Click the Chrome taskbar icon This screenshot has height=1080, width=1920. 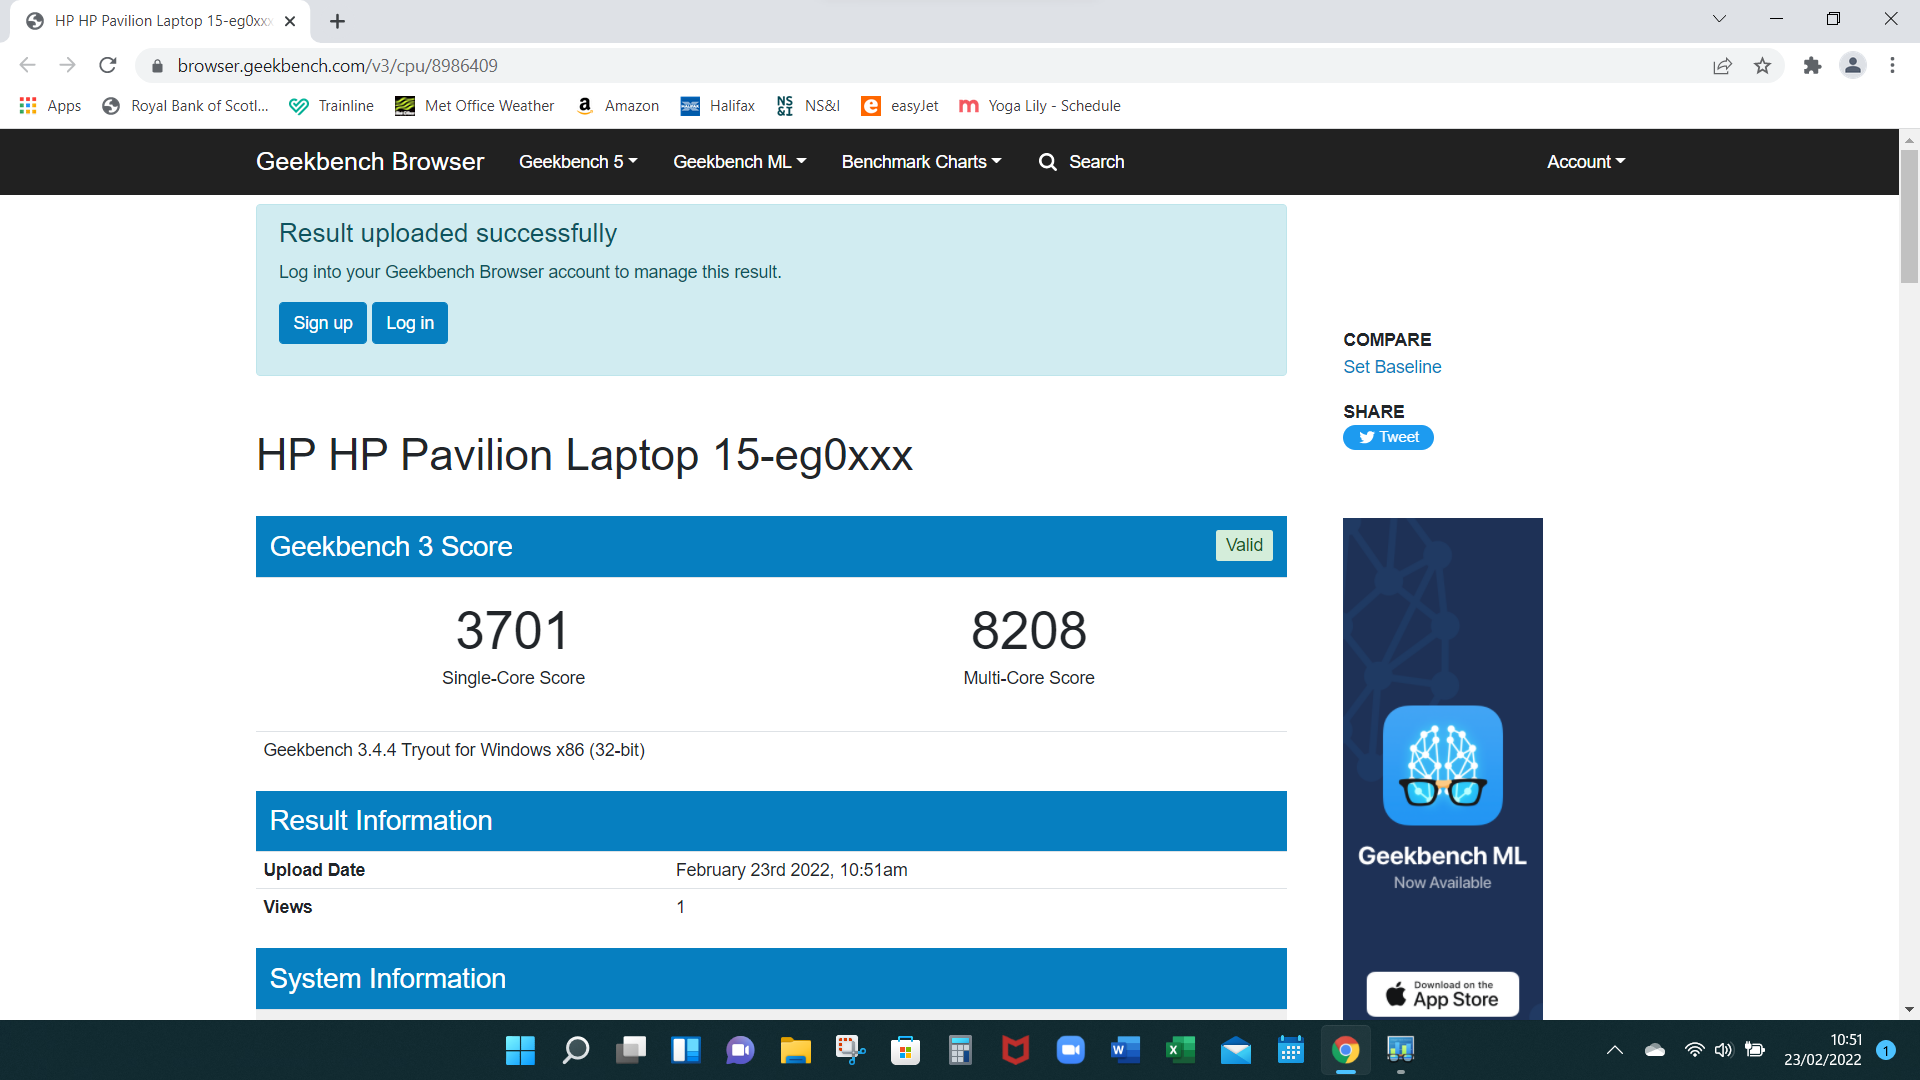coord(1346,1050)
